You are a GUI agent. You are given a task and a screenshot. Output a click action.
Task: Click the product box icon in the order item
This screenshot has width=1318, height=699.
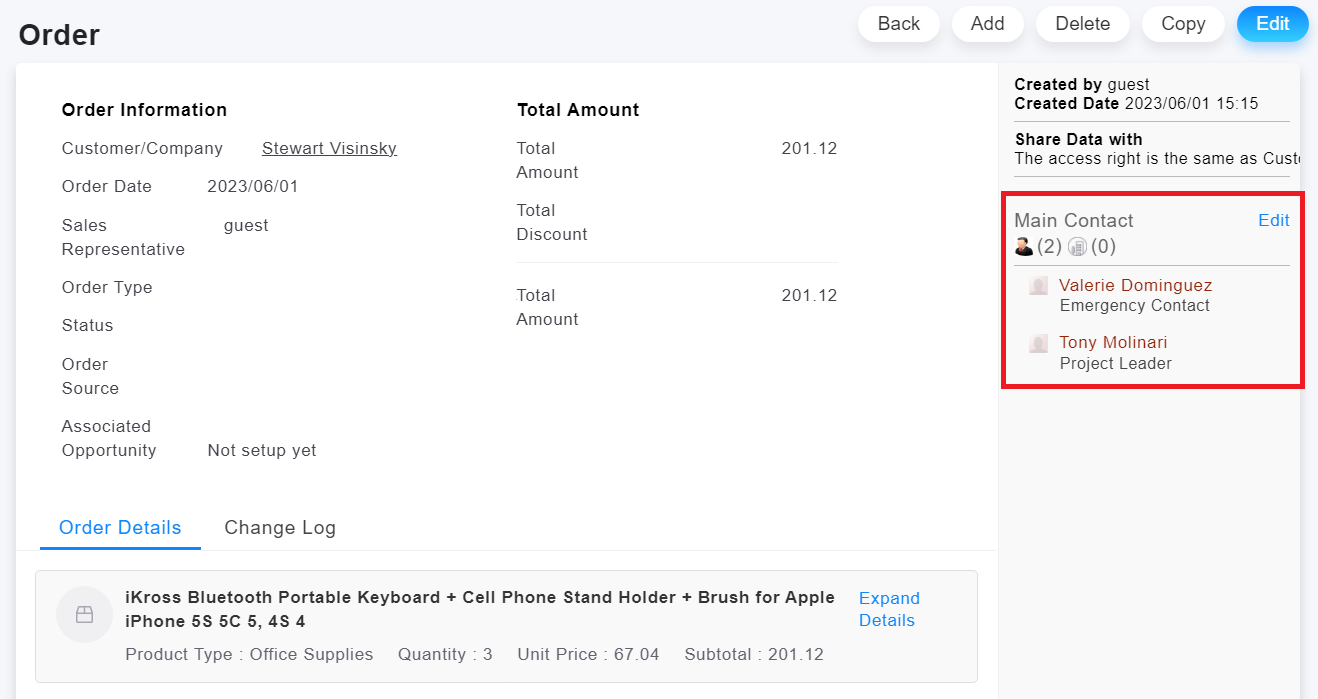(x=84, y=614)
